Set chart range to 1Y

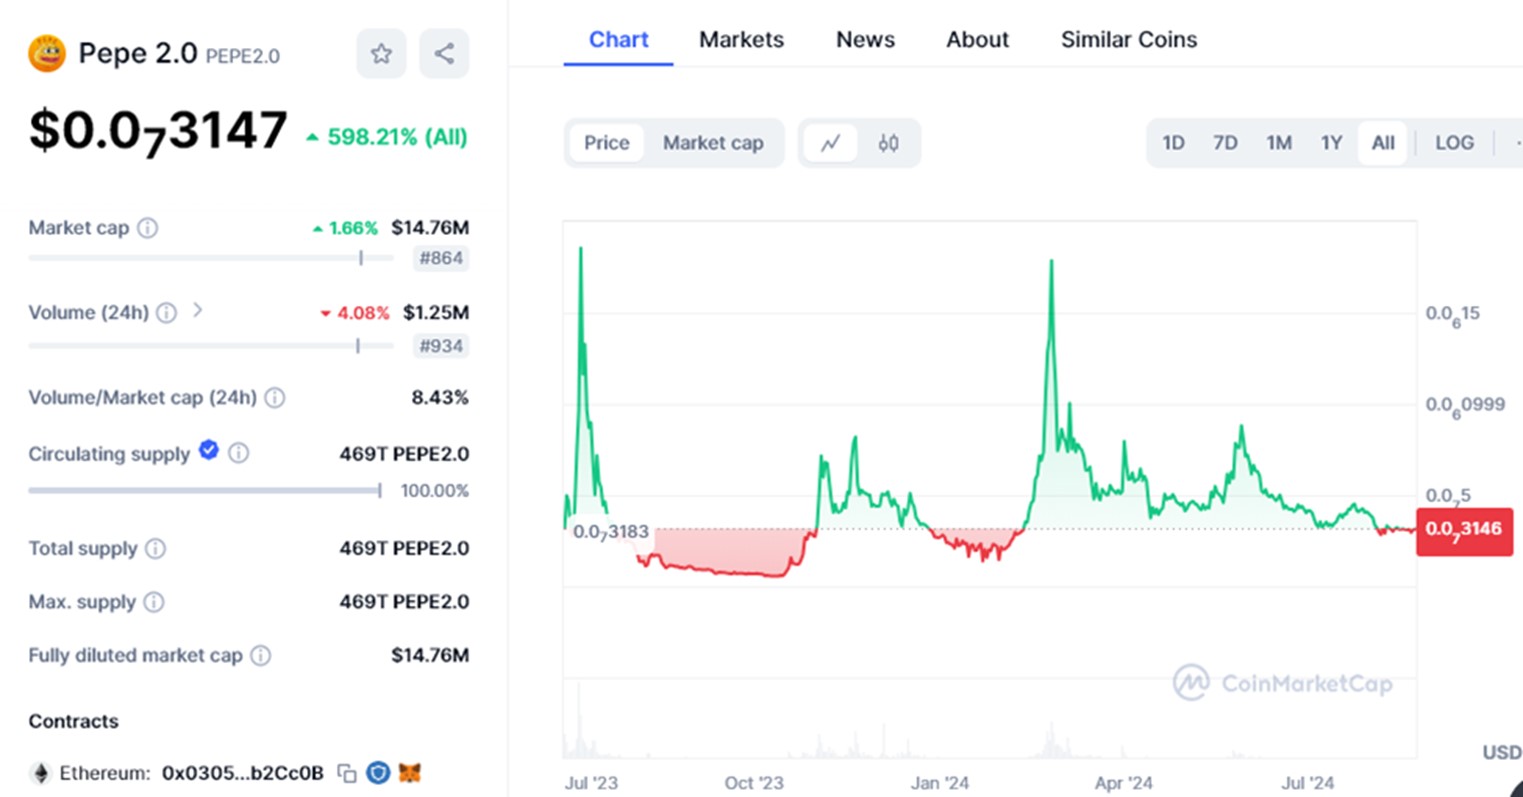(x=1331, y=143)
